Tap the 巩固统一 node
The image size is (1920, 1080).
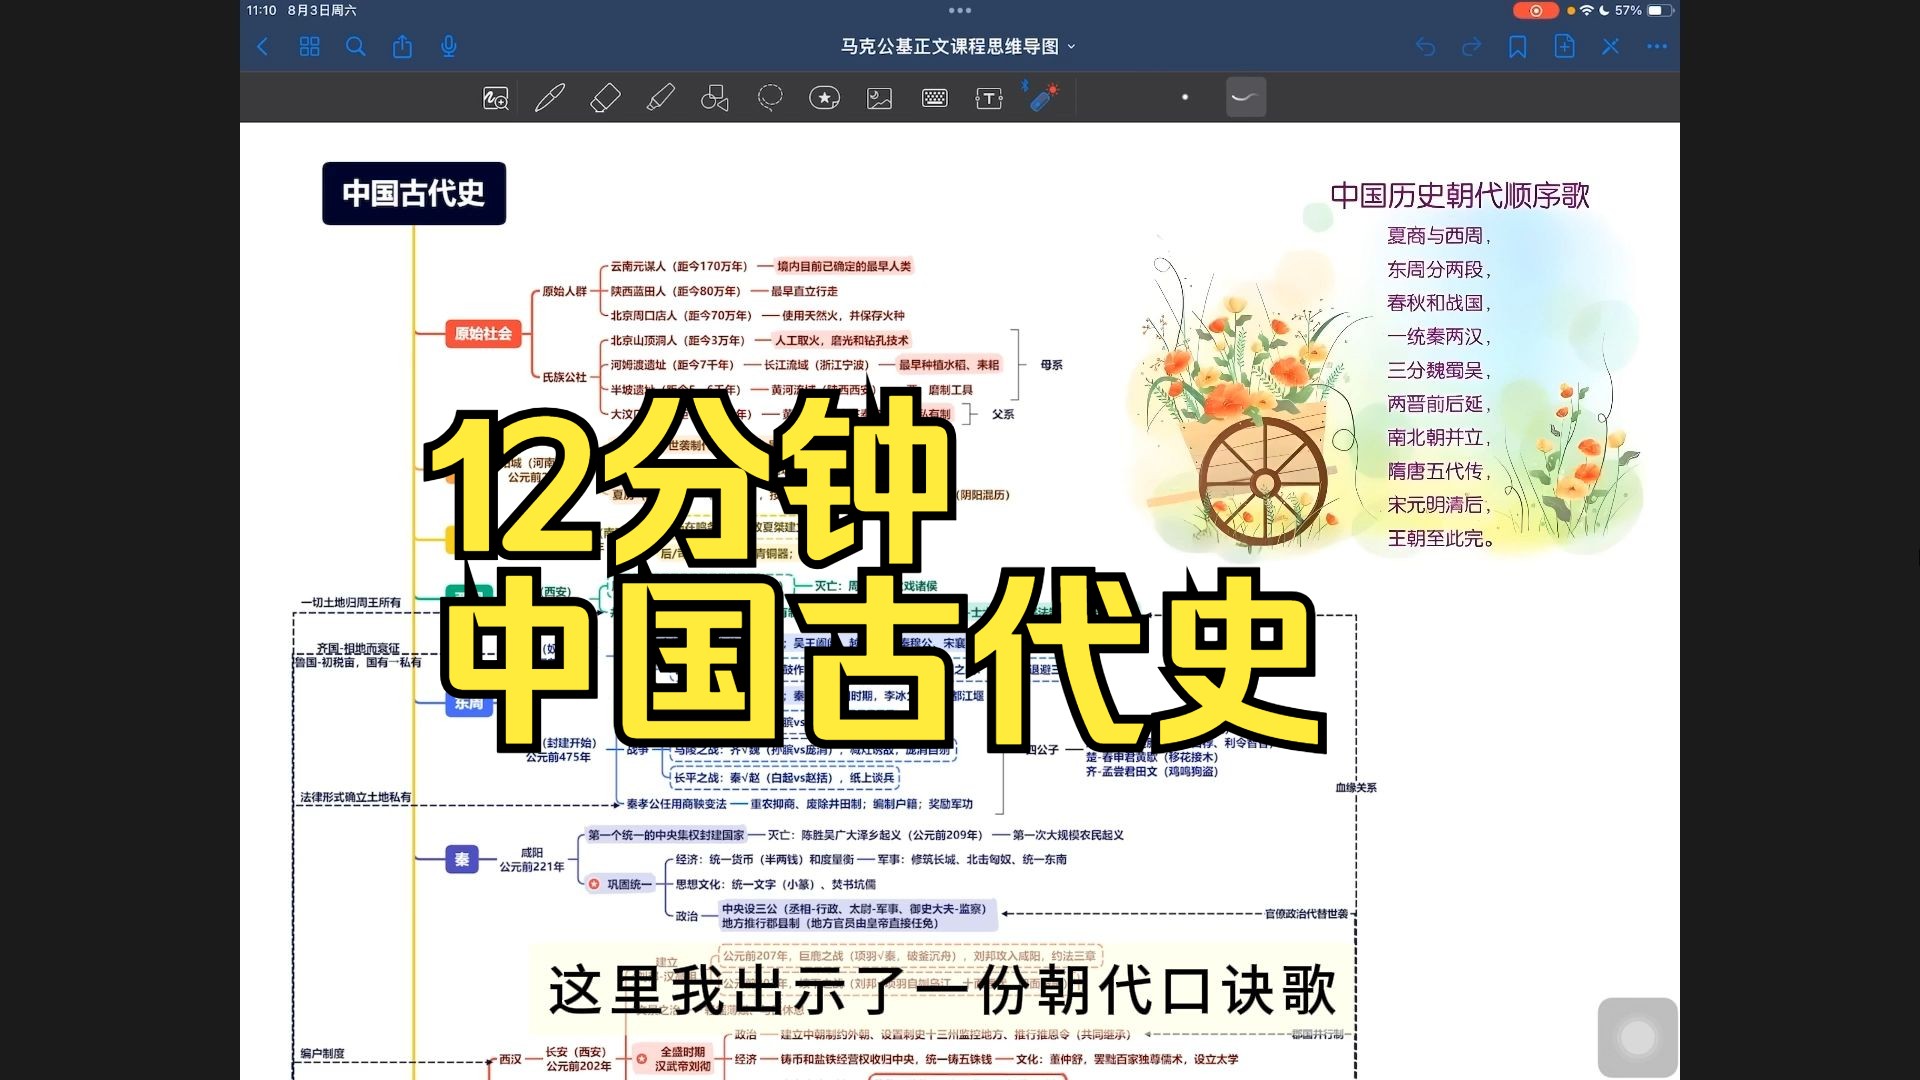pyautogui.click(x=620, y=884)
